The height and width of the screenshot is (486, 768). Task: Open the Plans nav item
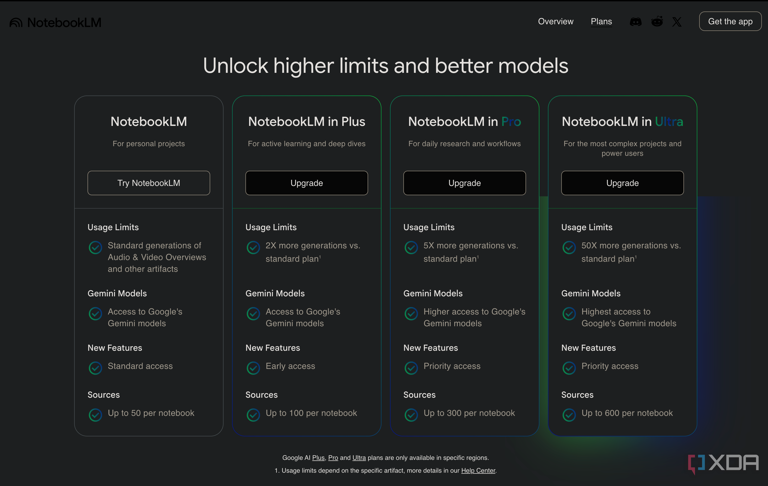(x=601, y=22)
